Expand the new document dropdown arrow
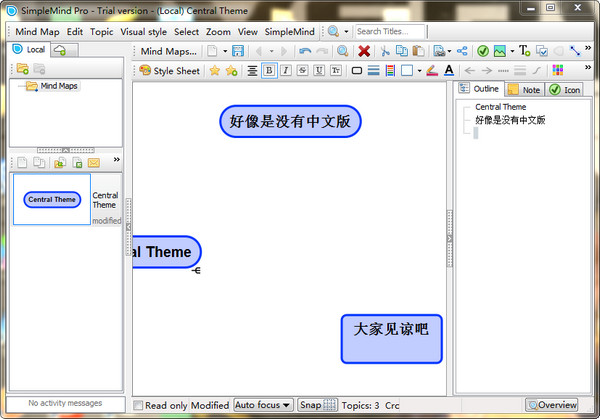Screen dimensions: 600x419 tap(225, 51)
